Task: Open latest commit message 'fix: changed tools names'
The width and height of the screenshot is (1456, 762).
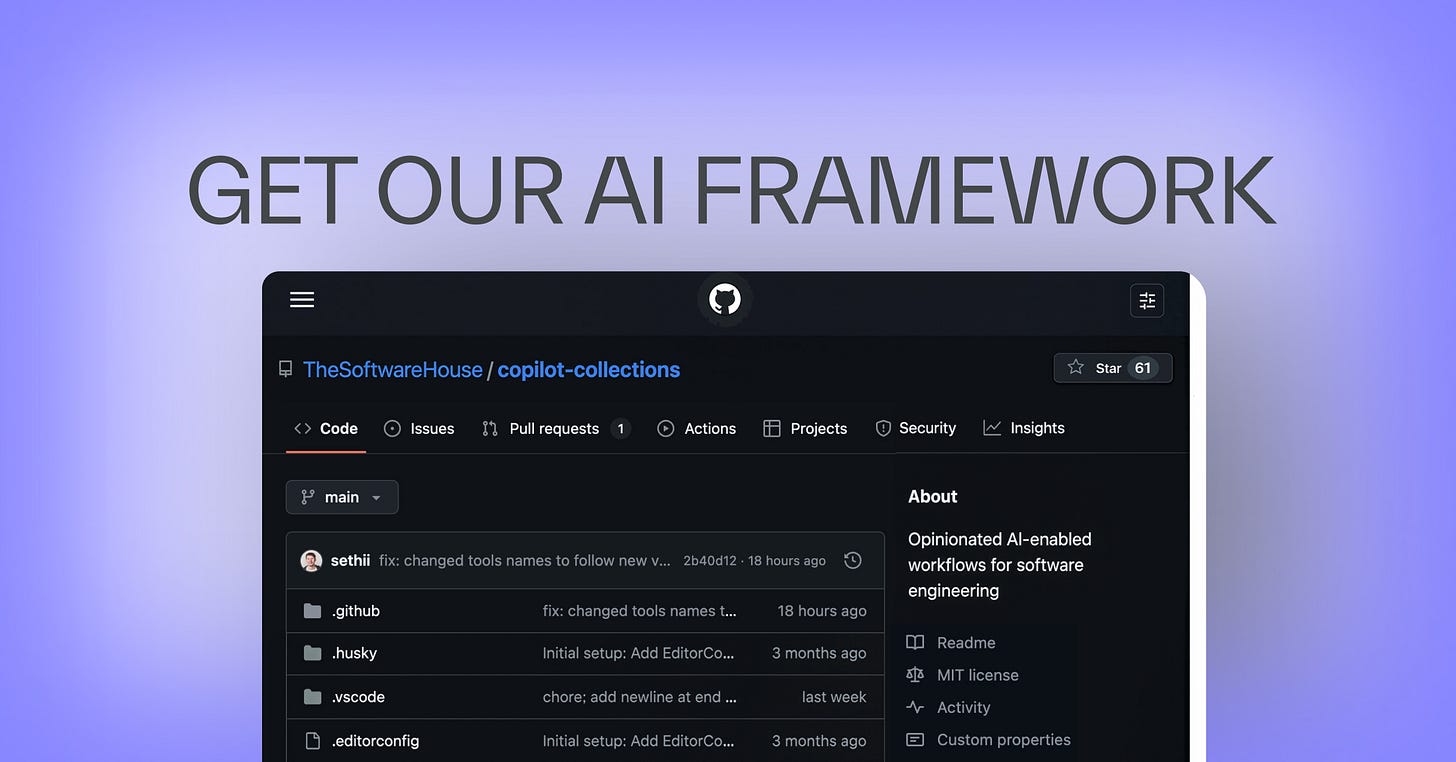Action: pos(525,560)
